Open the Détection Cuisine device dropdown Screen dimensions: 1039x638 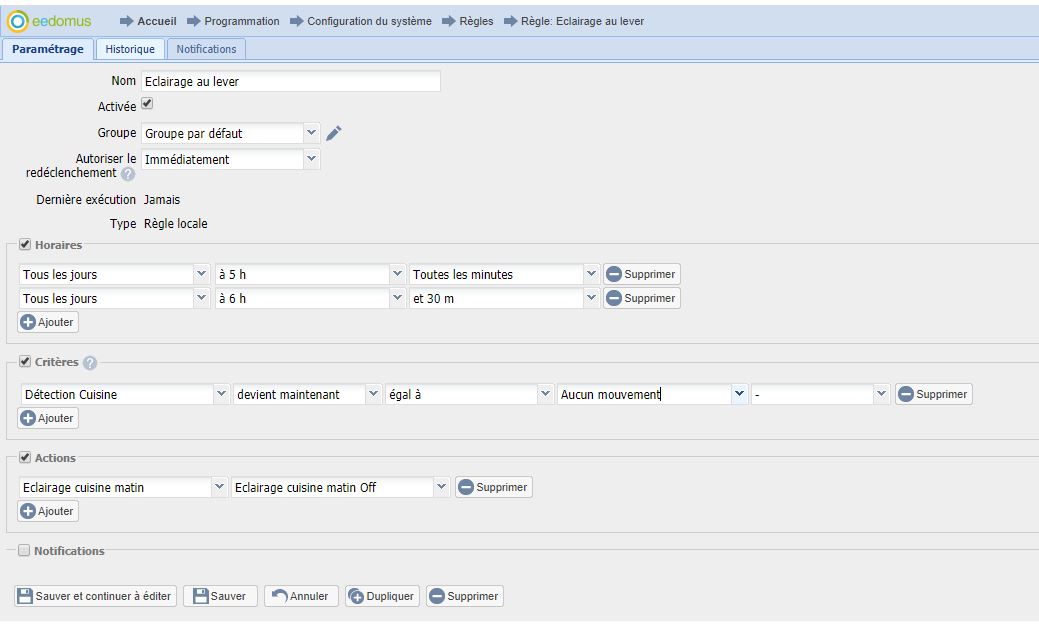[221, 394]
